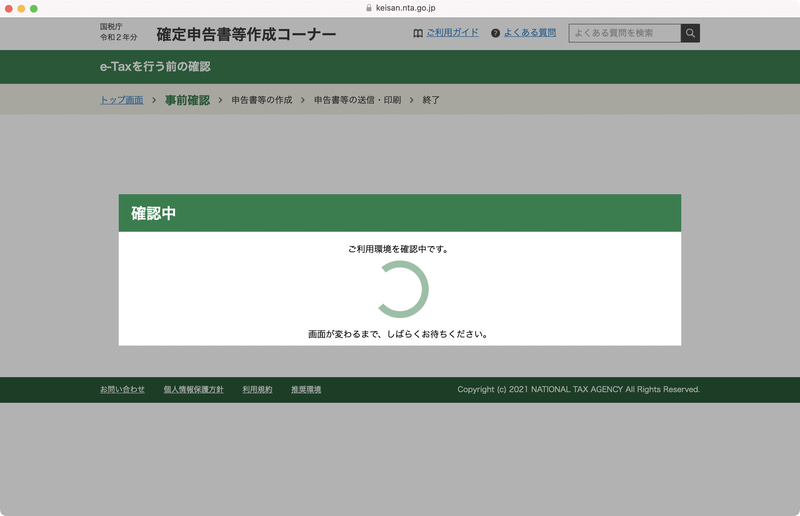The image size is (800, 516).
Task: Click the question mark icon beside よくある質問
Action: click(495, 33)
